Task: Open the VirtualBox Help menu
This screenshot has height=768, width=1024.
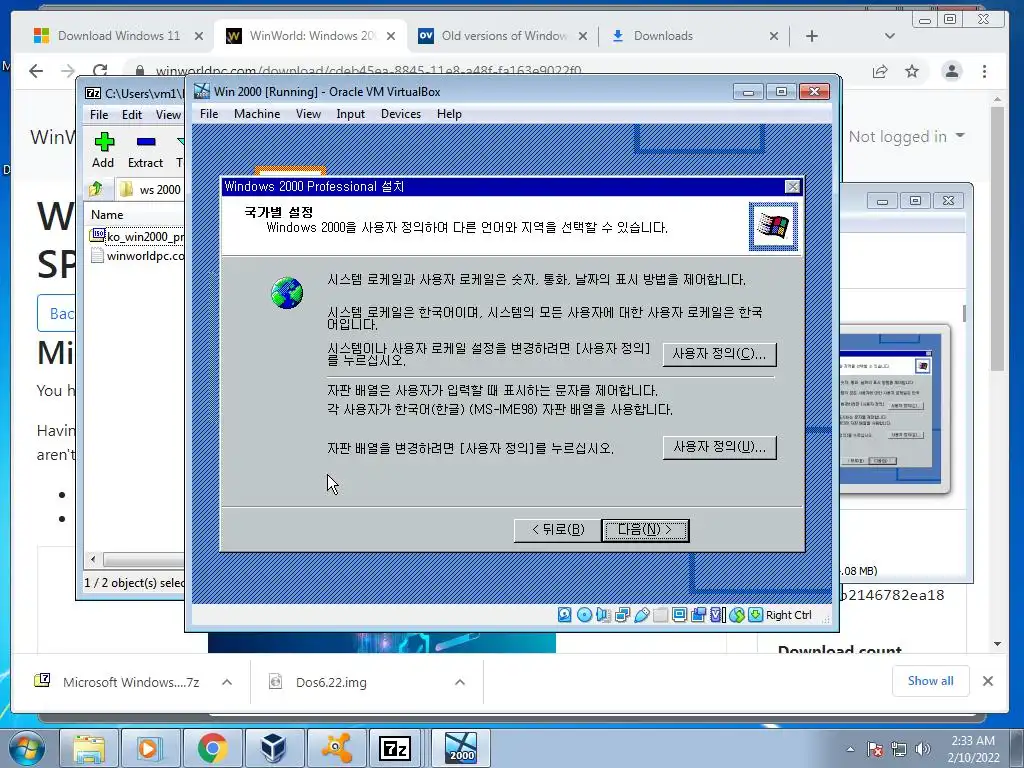Action: coord(449,114)
